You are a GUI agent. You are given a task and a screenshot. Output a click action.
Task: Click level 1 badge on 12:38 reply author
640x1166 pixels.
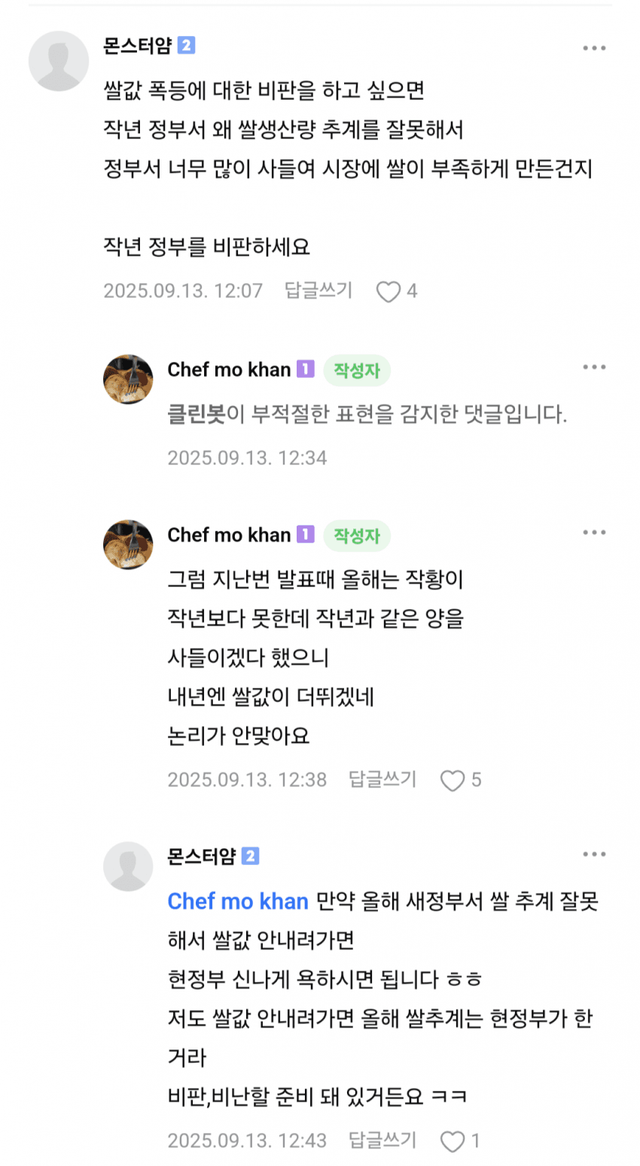pos(305,535)
